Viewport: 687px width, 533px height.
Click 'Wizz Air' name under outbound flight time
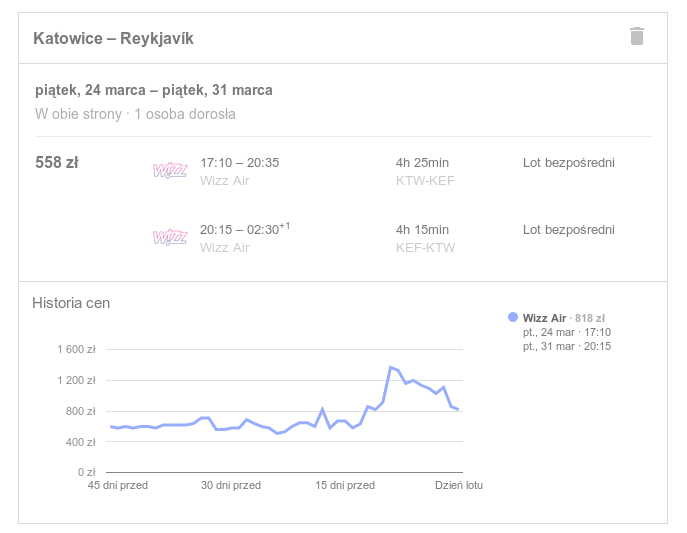coord(225,181)
